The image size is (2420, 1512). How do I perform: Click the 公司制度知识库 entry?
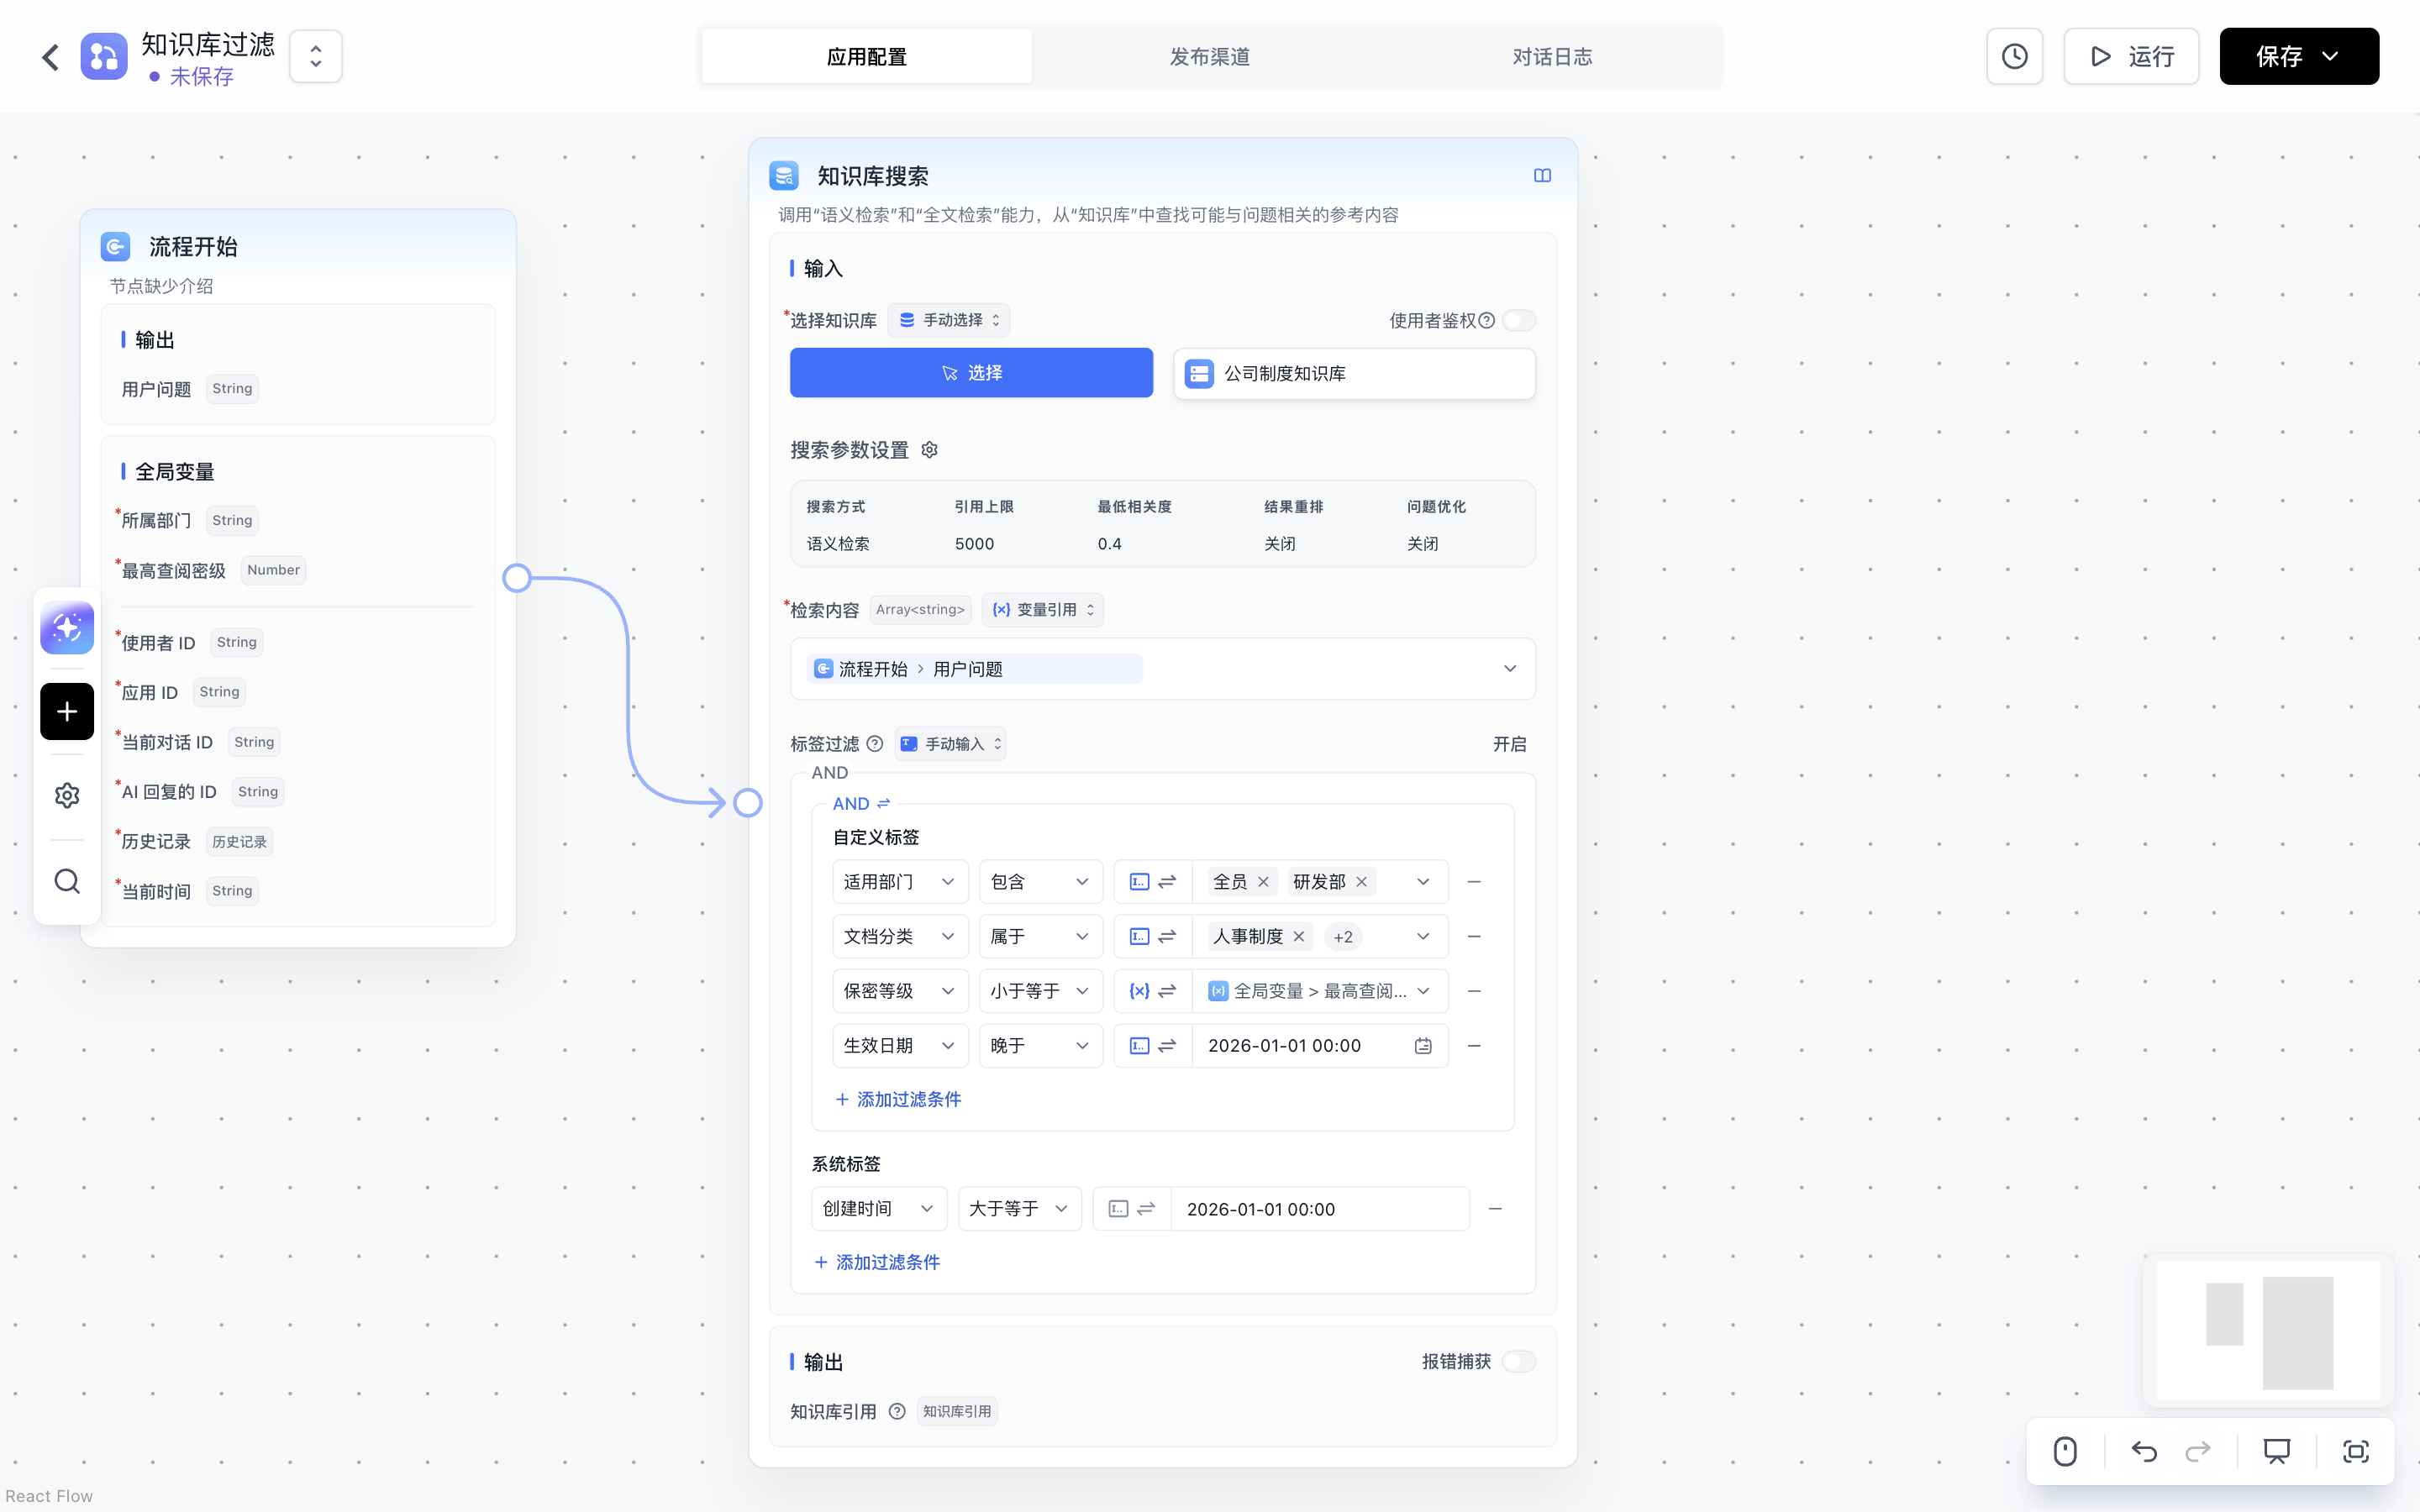[1354, 373]
